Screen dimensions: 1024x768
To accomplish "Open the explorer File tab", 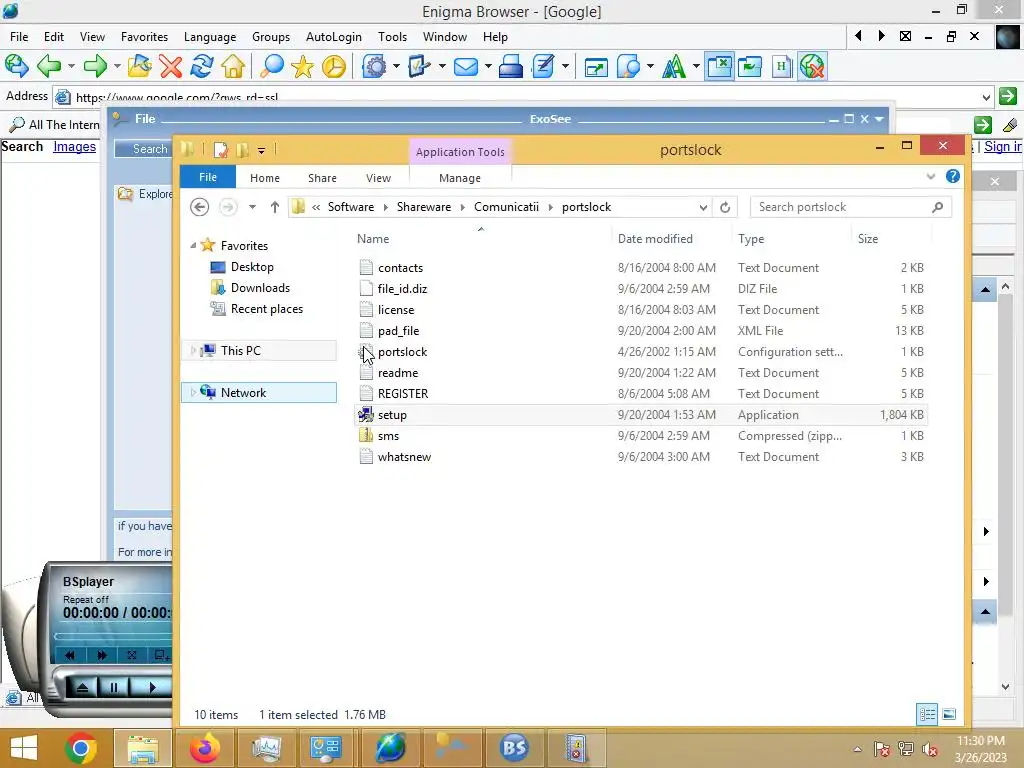I will [x=208, y=177].
